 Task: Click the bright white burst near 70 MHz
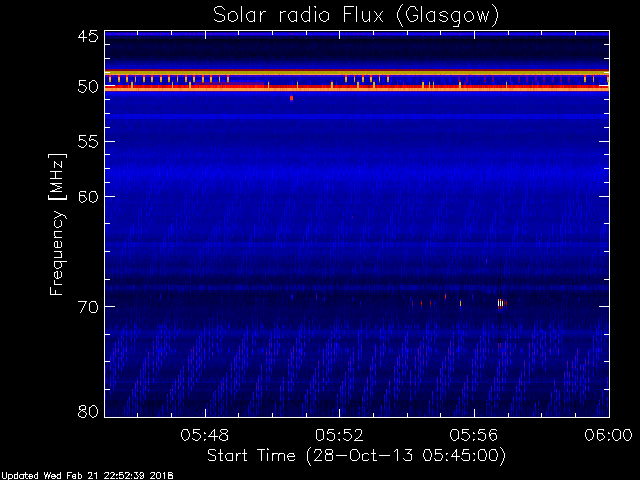pyautogui.click(x=500, y=303)
